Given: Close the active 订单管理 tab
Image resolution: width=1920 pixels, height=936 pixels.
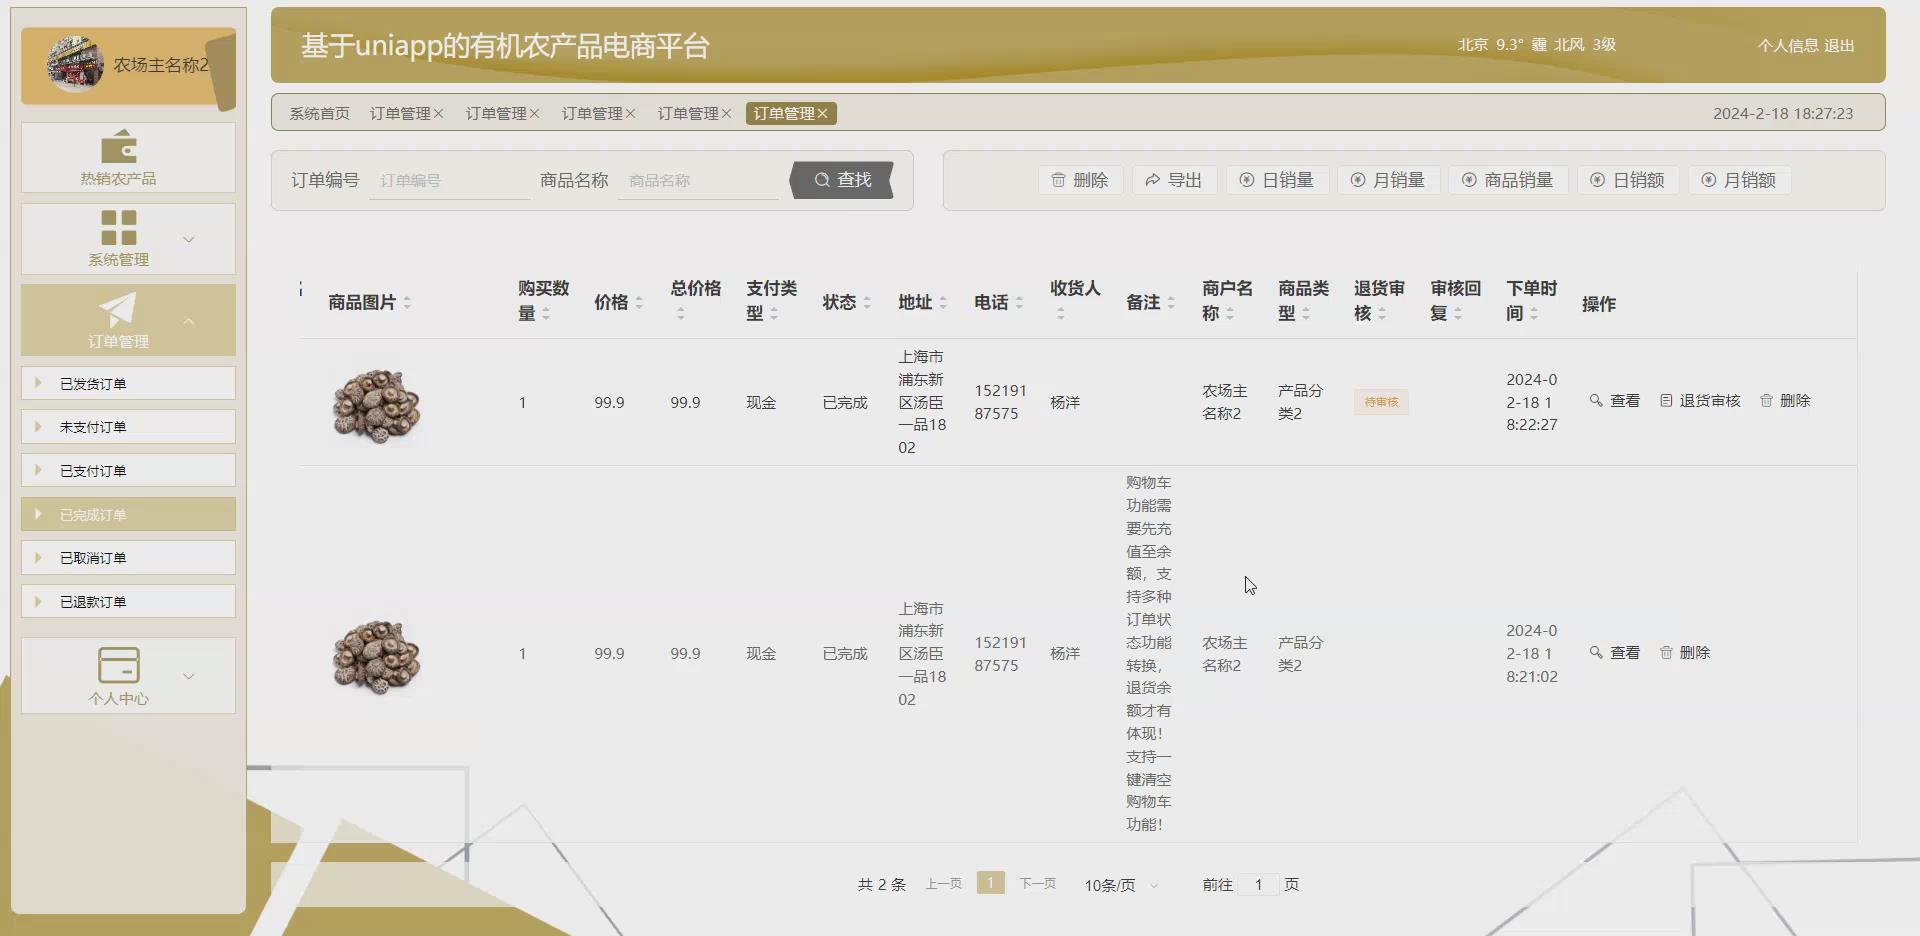Looking at the screenshot, I should (822, 114).
